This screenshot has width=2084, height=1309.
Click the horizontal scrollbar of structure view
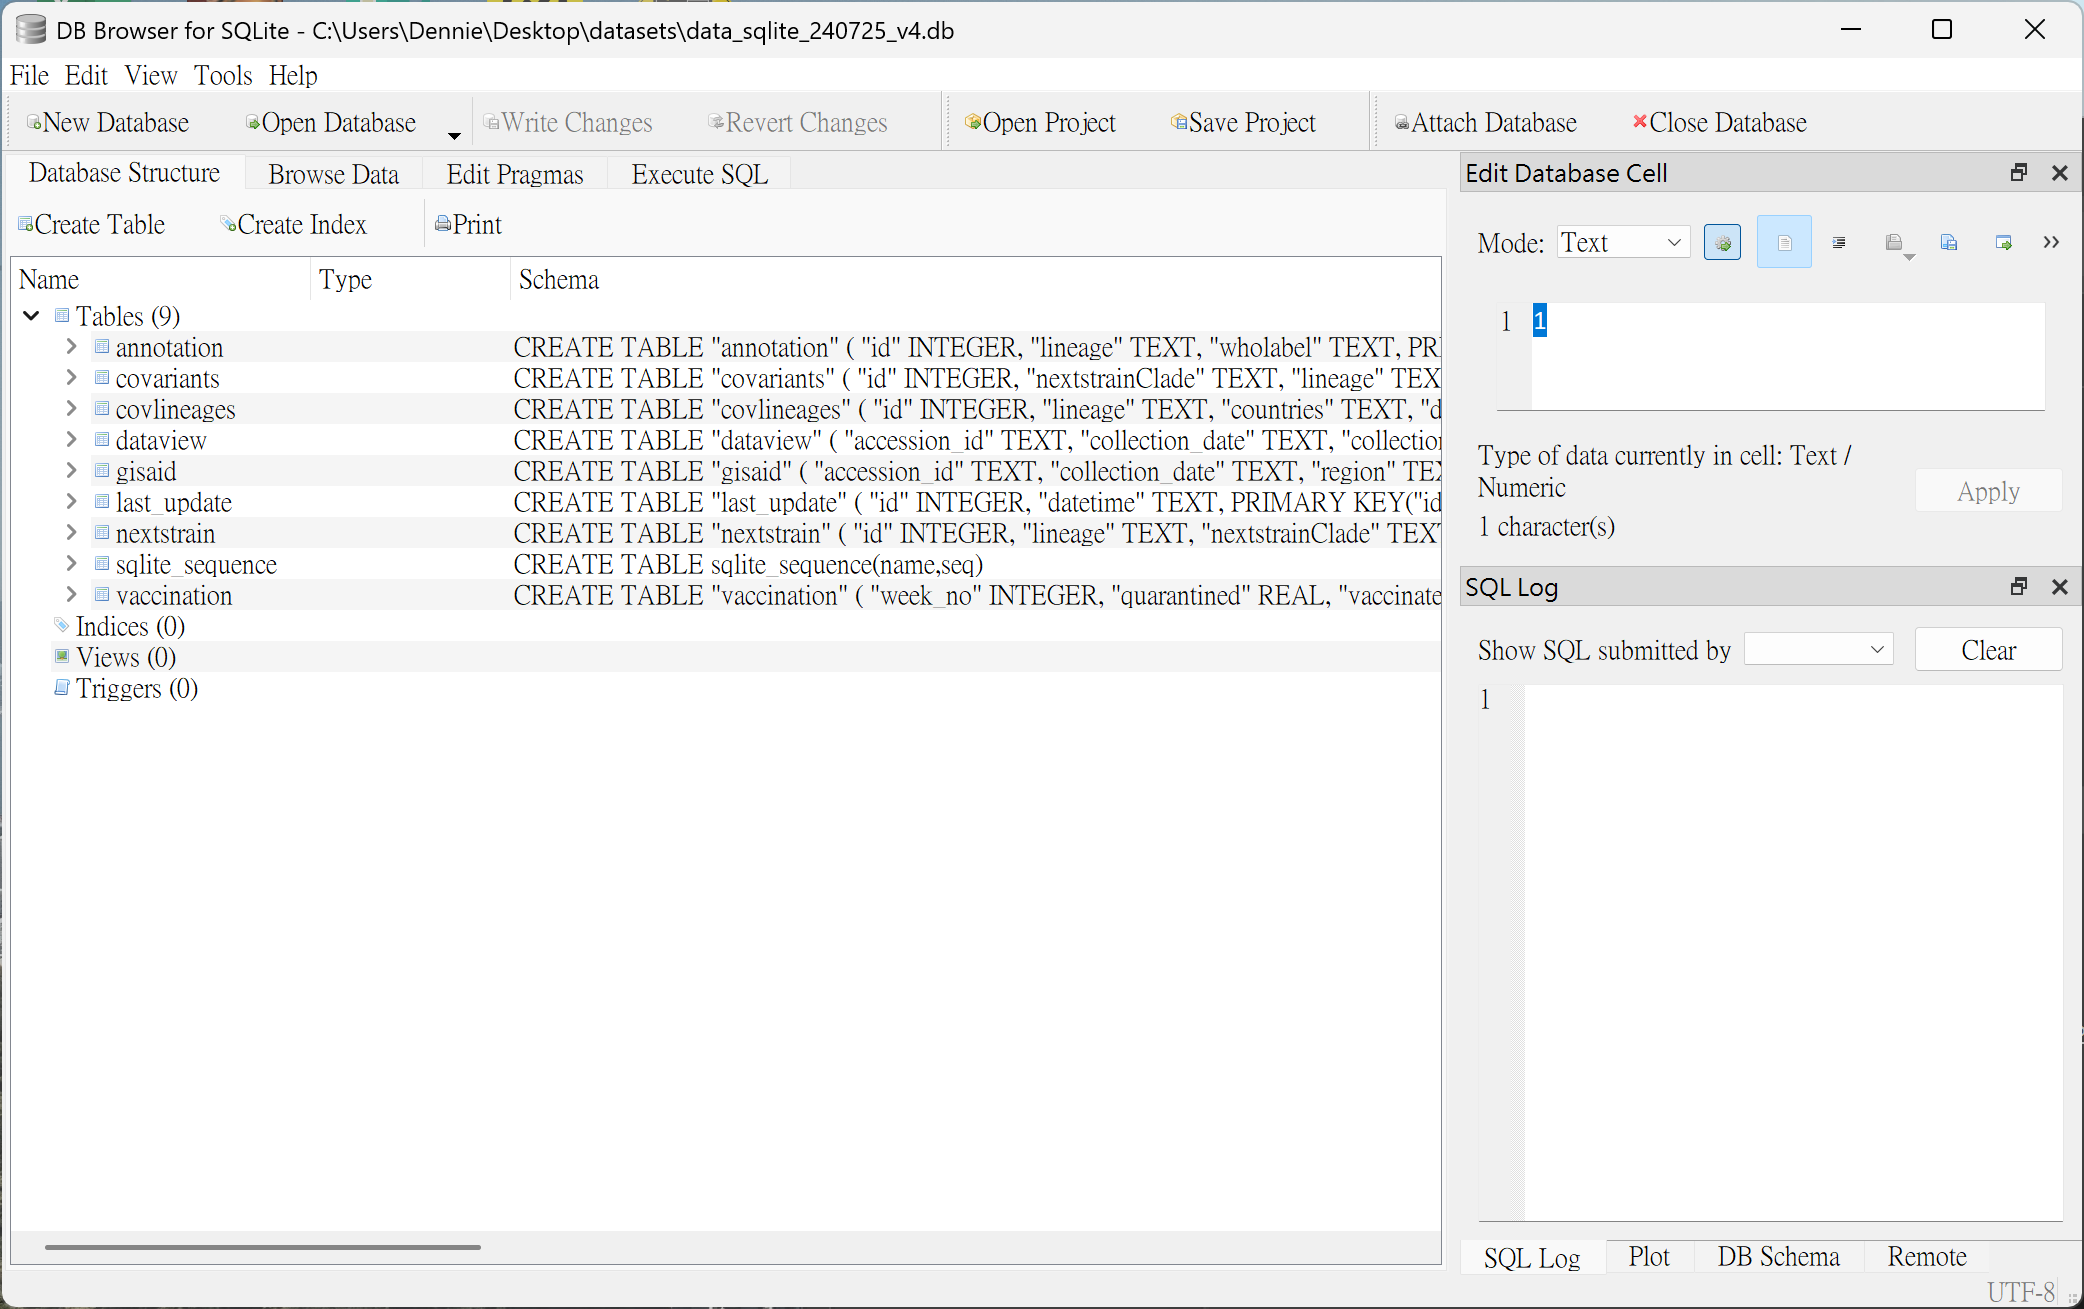point(262,1247)
